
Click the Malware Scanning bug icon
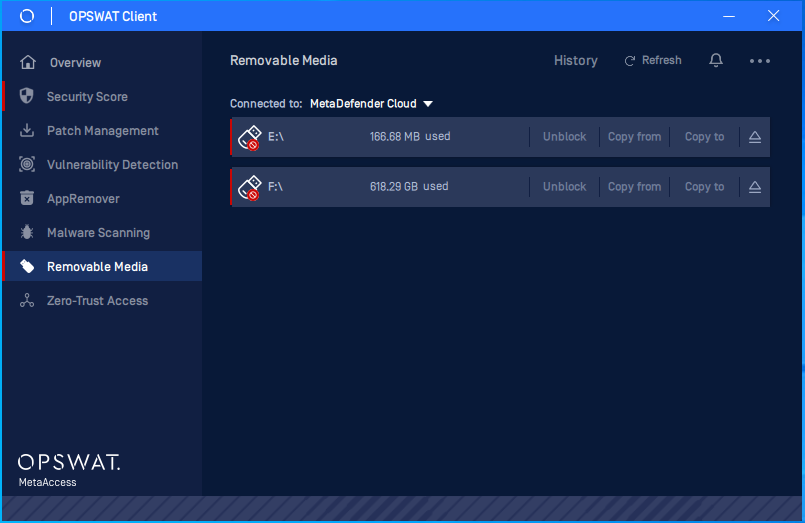pyautogui.click(x=27, y=232)
